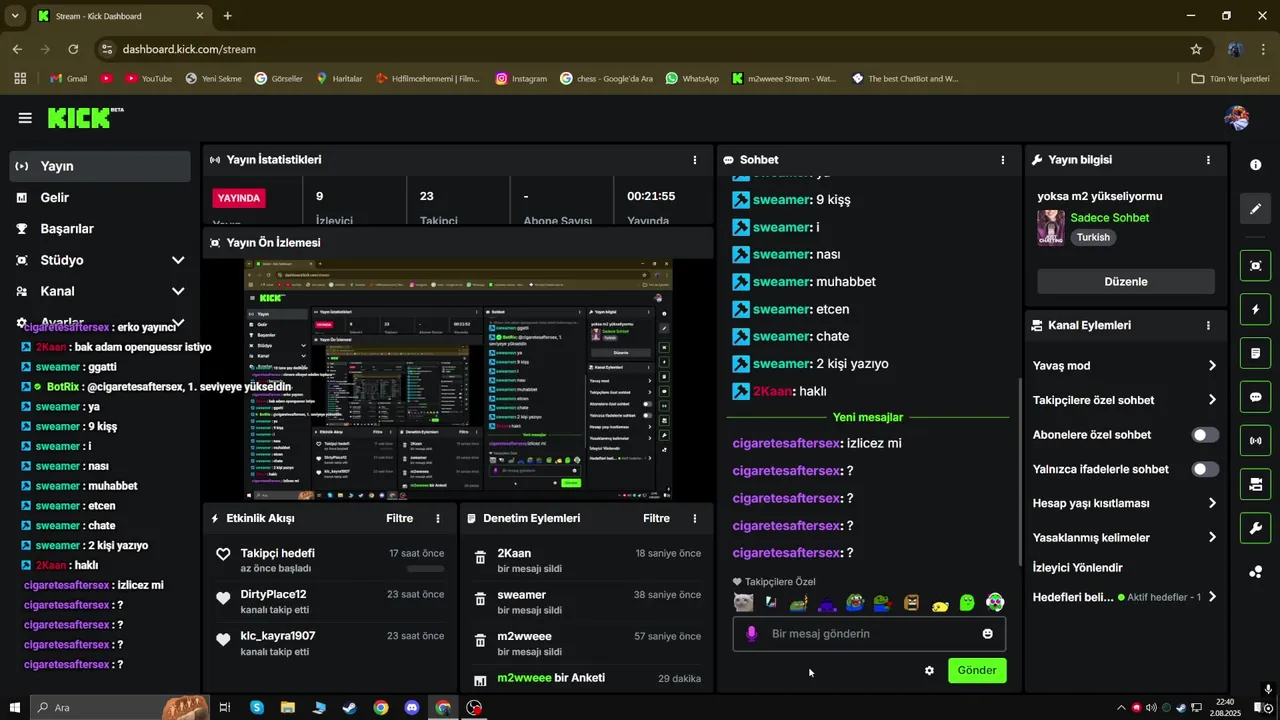Viewport: 1280px width, 720px height.
Task: Toggle Abonelere özel sohbet switch
Action: [1205, 435]
